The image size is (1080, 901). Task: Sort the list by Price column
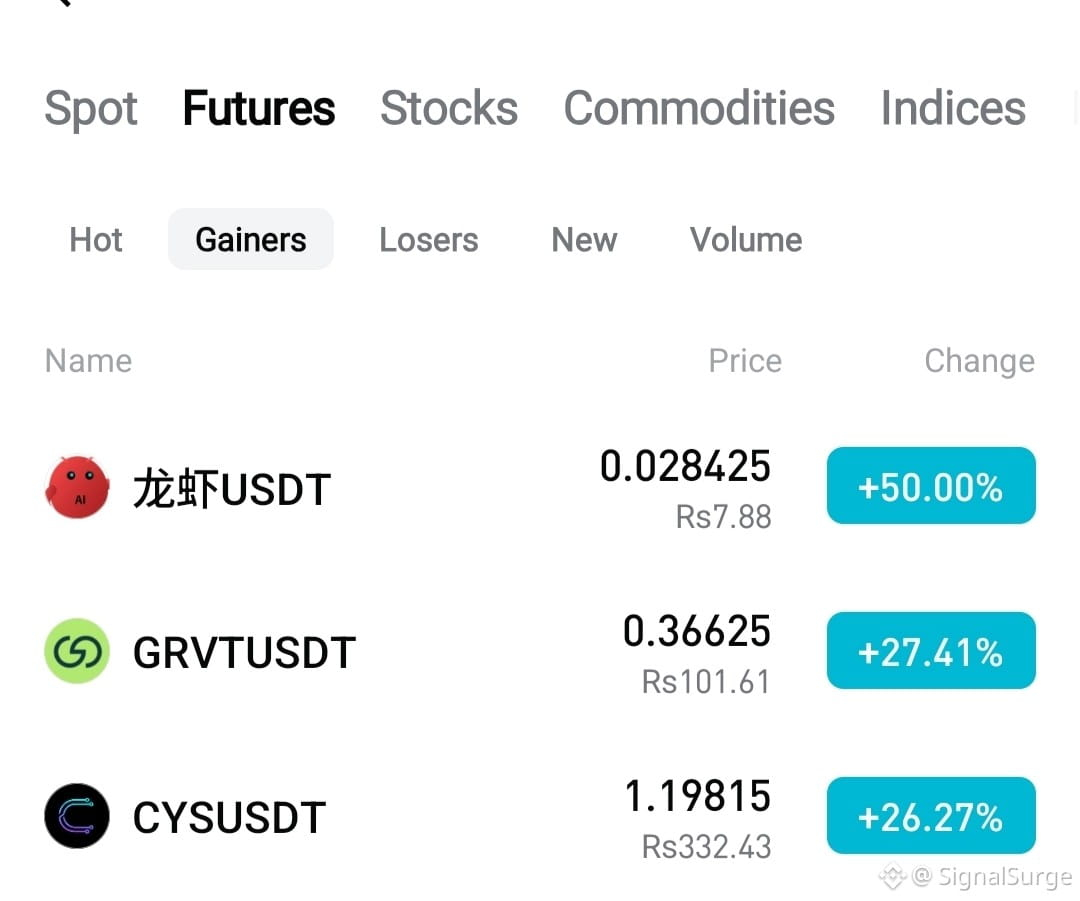(x=745, y=360)
